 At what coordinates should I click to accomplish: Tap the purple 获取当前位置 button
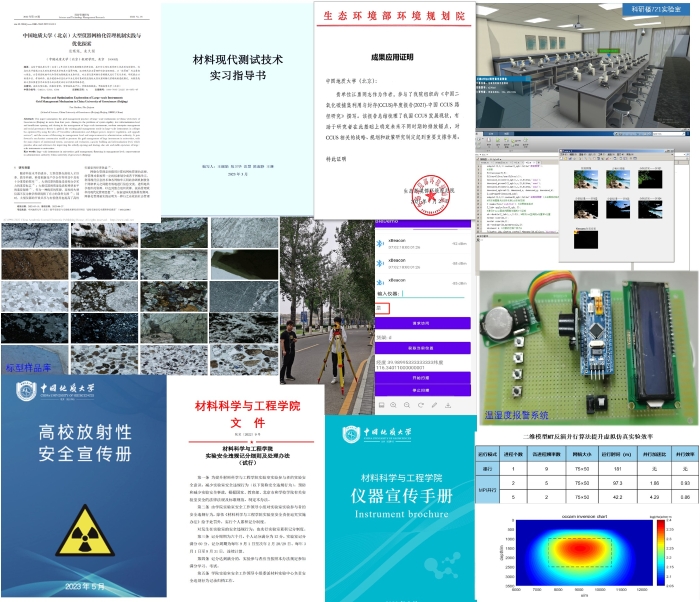[x=423, y=348]
